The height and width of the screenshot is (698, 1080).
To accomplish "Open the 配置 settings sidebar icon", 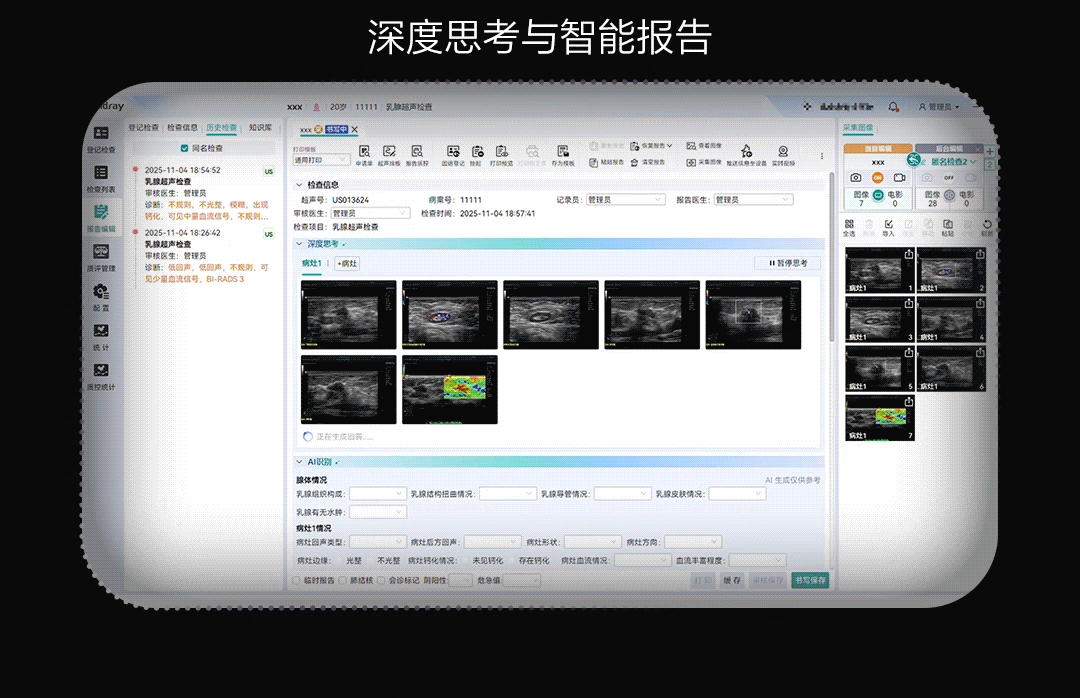I will click(x=101, y=296).
